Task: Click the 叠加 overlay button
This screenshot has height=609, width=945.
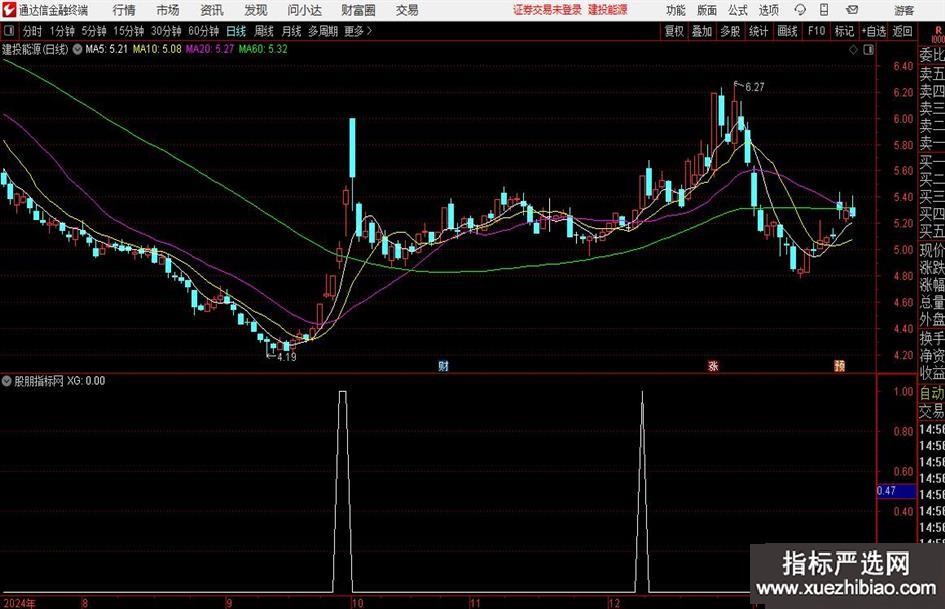Action: (x=702, y=31)
